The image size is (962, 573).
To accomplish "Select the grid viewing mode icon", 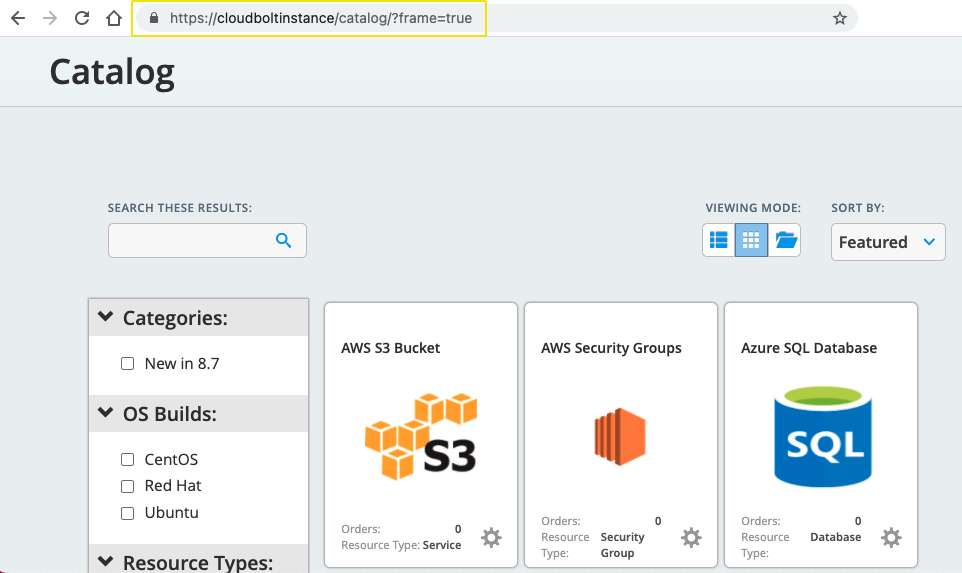I will [x=751, y=240].
